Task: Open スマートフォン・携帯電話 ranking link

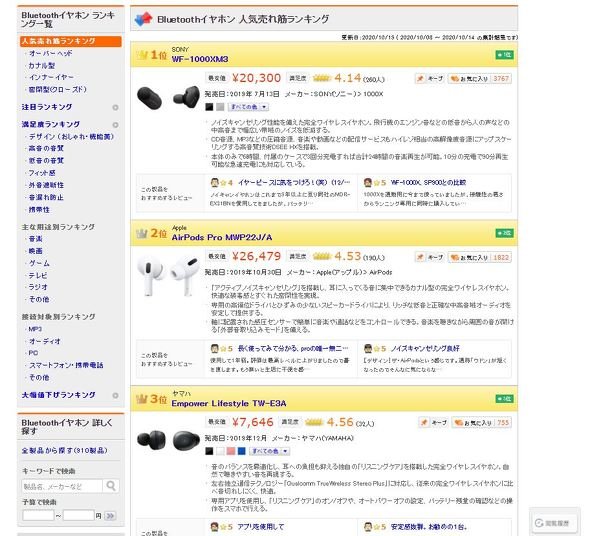Action: tap(66, 365)
